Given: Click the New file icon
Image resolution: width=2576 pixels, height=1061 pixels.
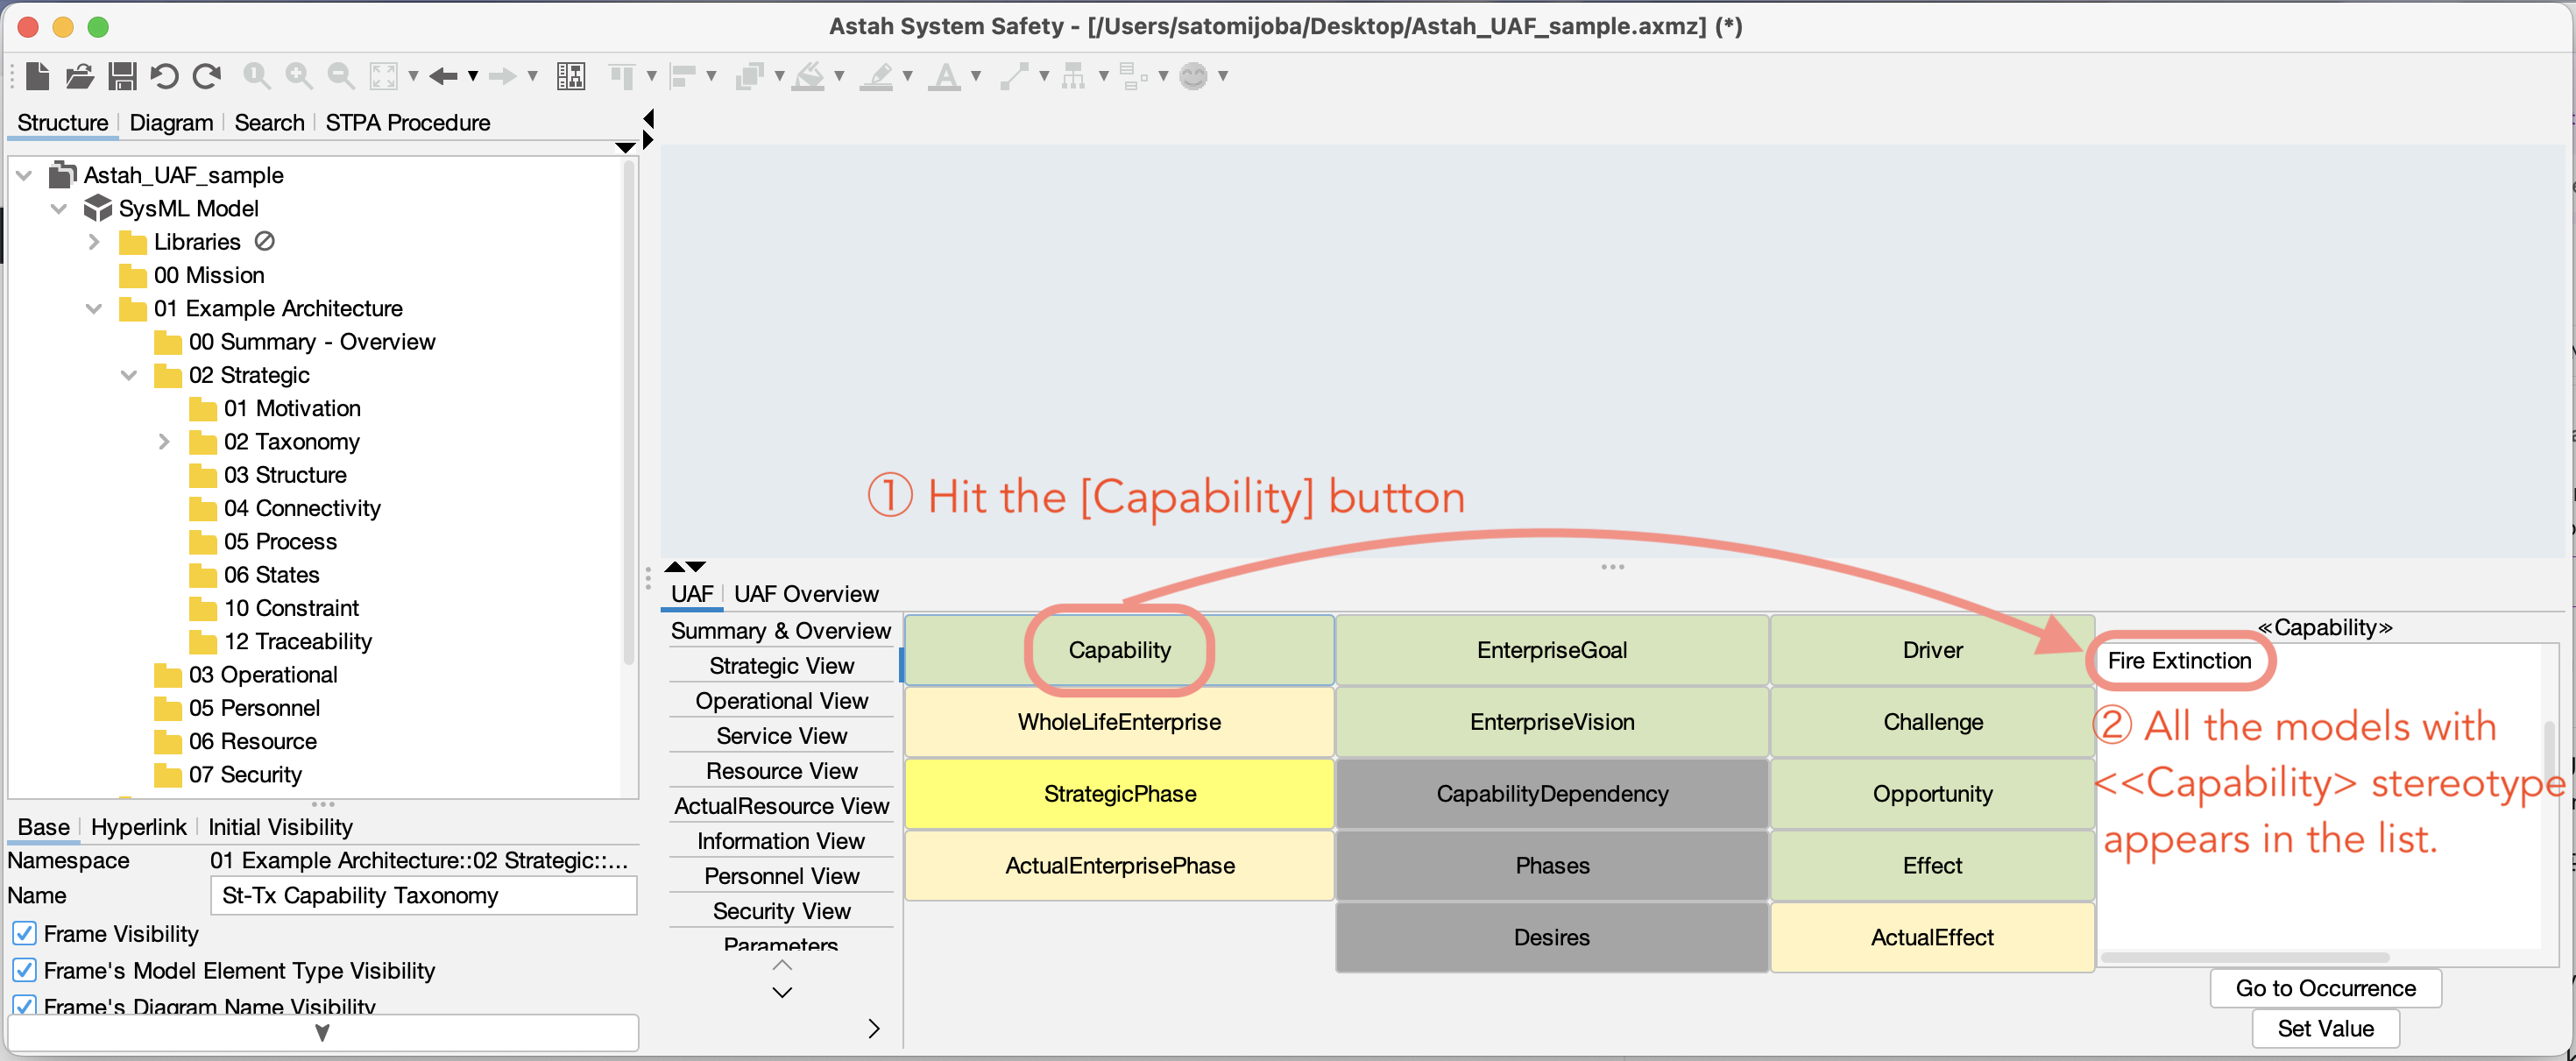Looking at the screenshot, I should point(38,76).
